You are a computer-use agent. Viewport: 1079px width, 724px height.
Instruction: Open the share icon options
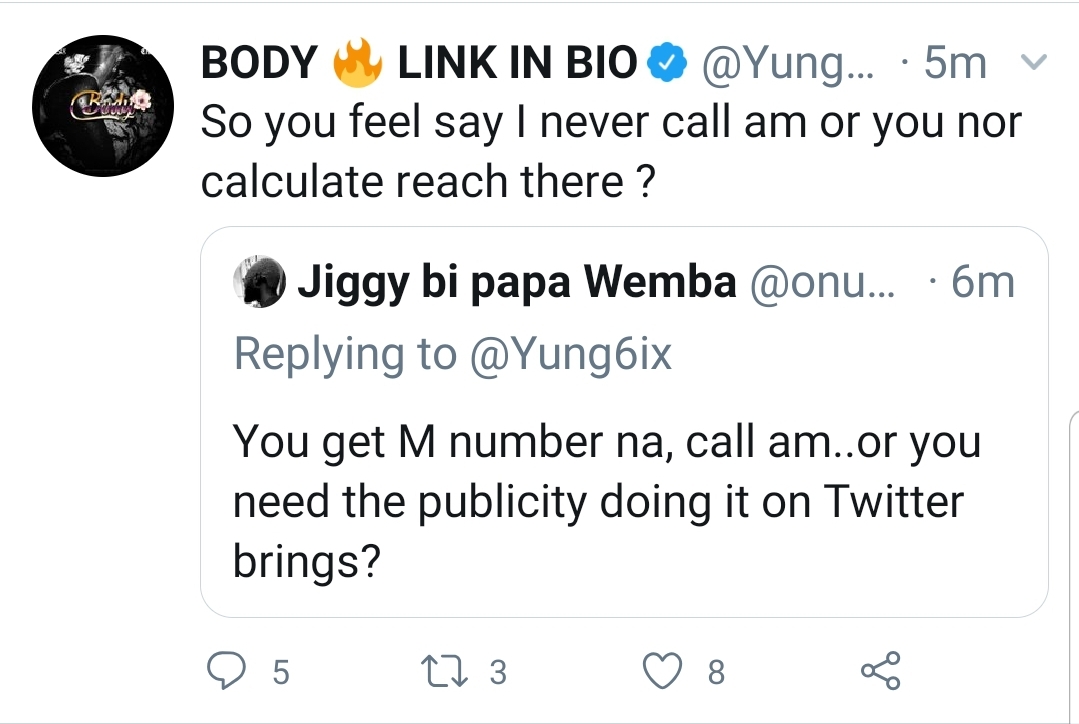tap(881, 671)
